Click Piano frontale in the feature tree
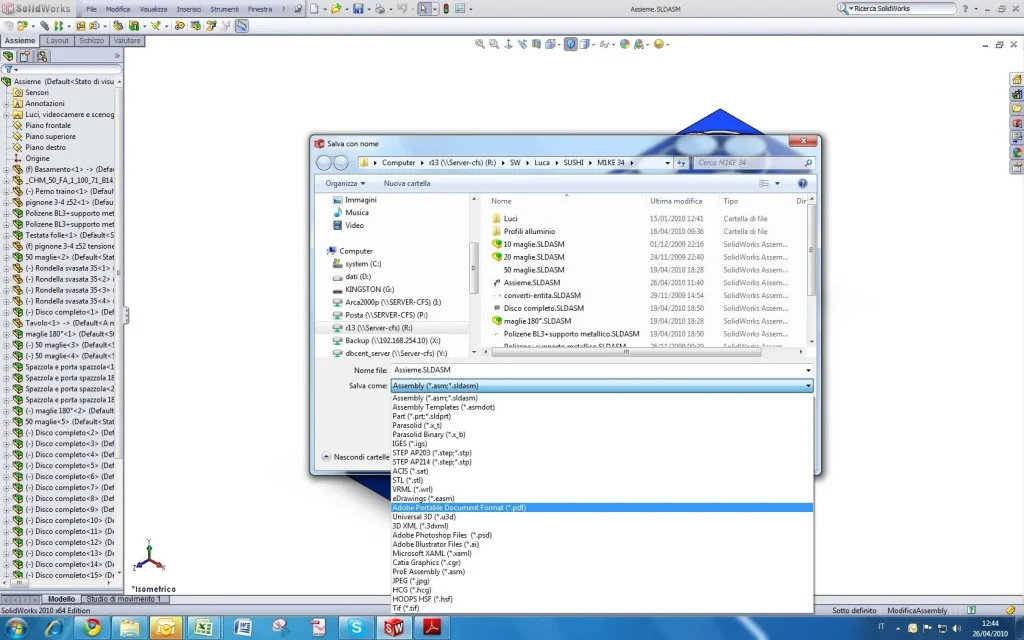This screenshot has width=1024, height=640. click(x=48, y=125)
